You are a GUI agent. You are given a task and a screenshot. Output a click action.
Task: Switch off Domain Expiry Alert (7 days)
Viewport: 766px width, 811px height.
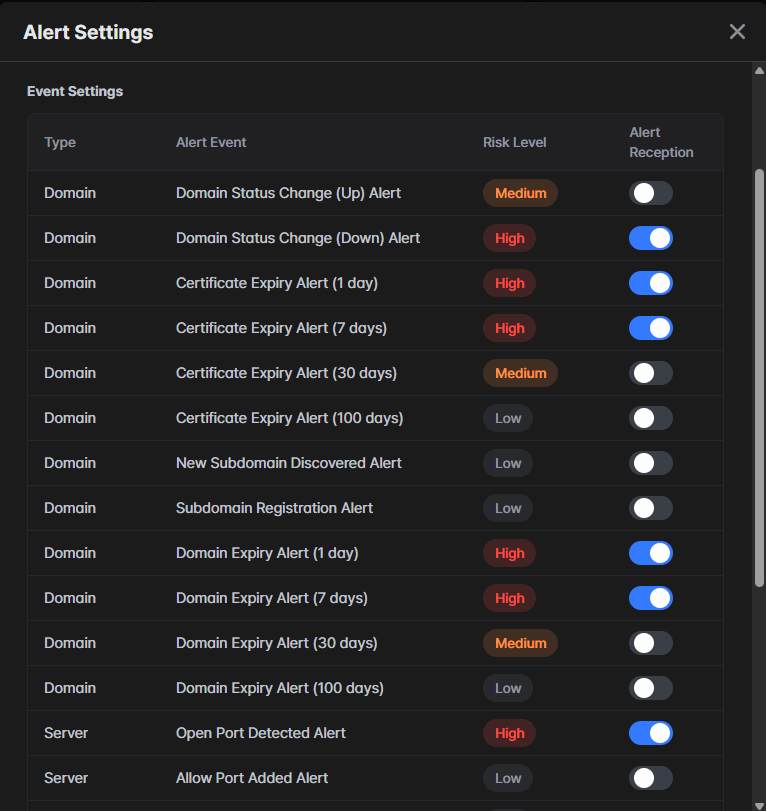pos(650,598)
